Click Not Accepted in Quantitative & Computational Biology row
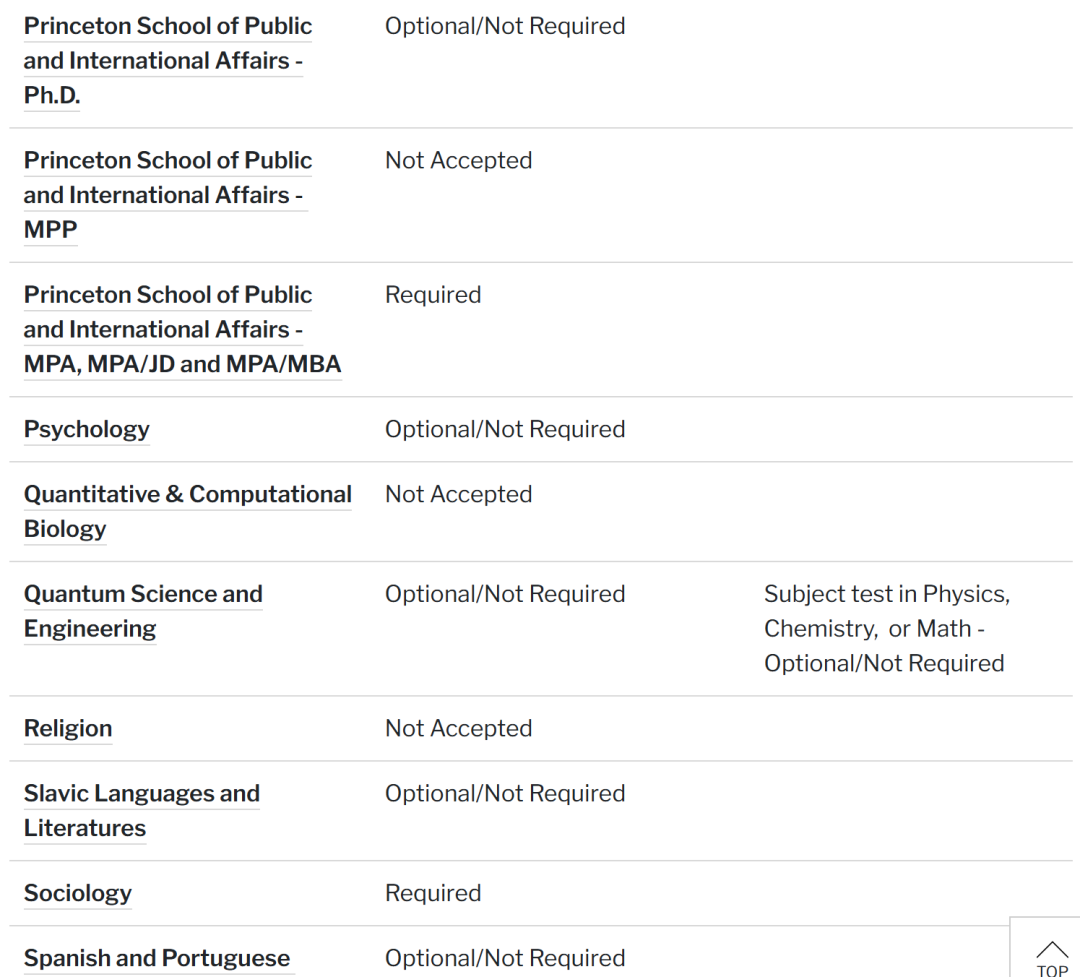1080x977 pixels. (x=458, y=495)
